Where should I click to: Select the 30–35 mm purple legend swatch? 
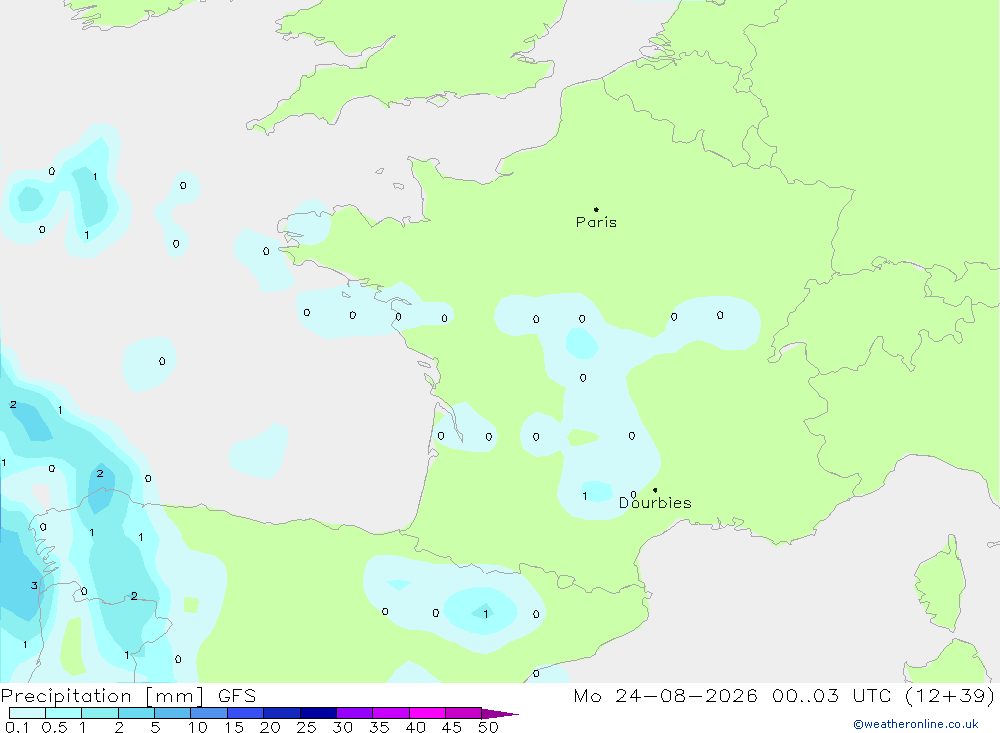pos(354,713)
